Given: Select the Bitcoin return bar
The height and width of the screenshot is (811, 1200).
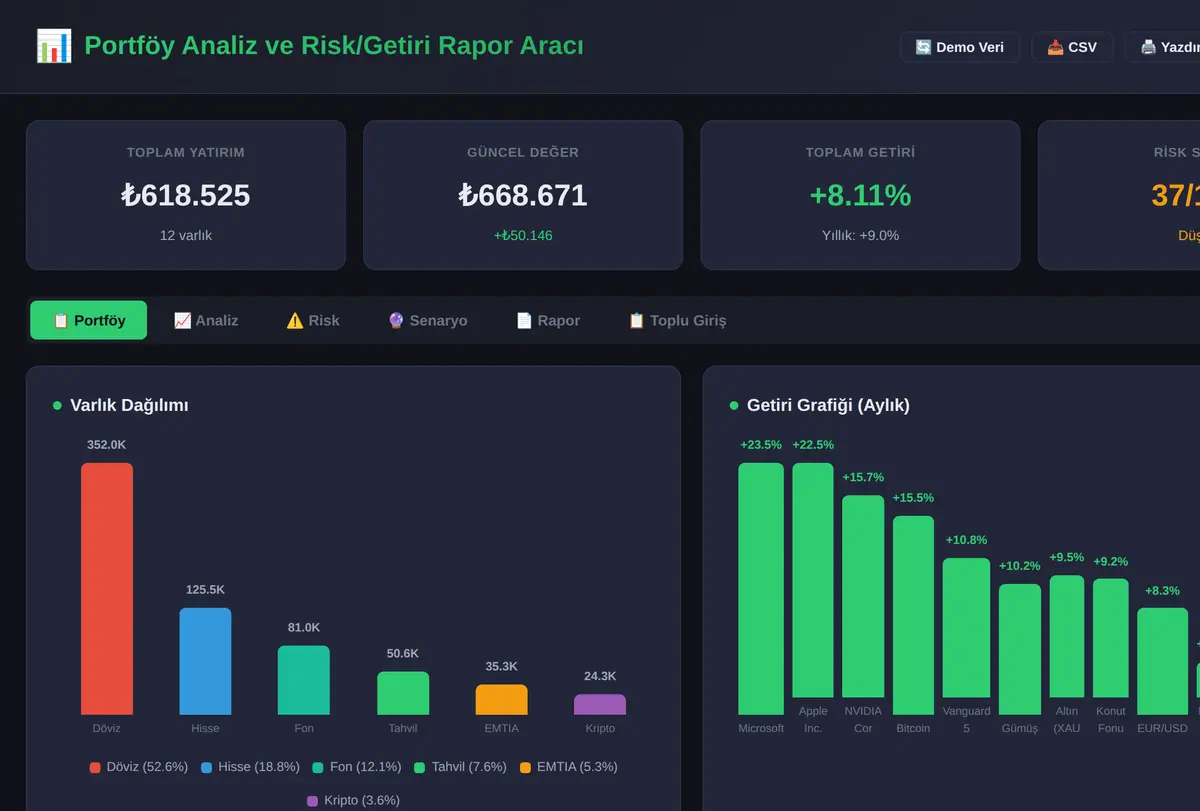Looking at the screenshot, I should [913, 615].
